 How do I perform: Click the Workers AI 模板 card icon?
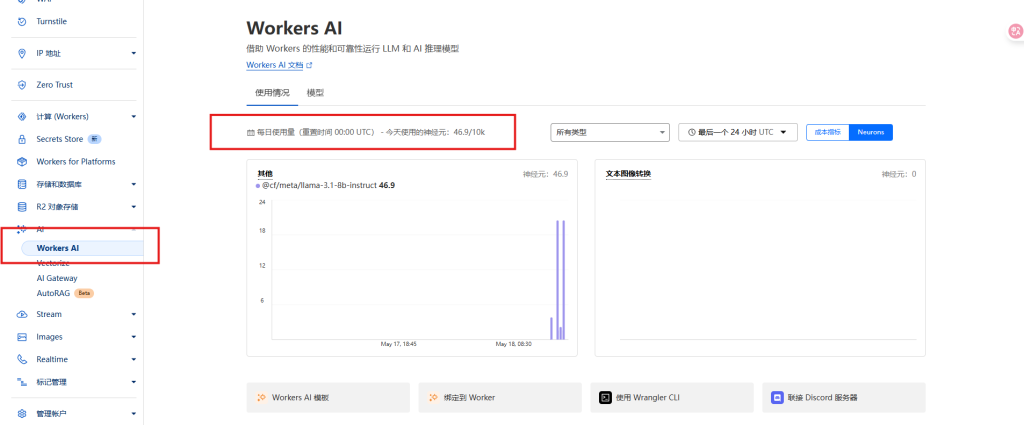pyautogui.click(x=261, y=397)
